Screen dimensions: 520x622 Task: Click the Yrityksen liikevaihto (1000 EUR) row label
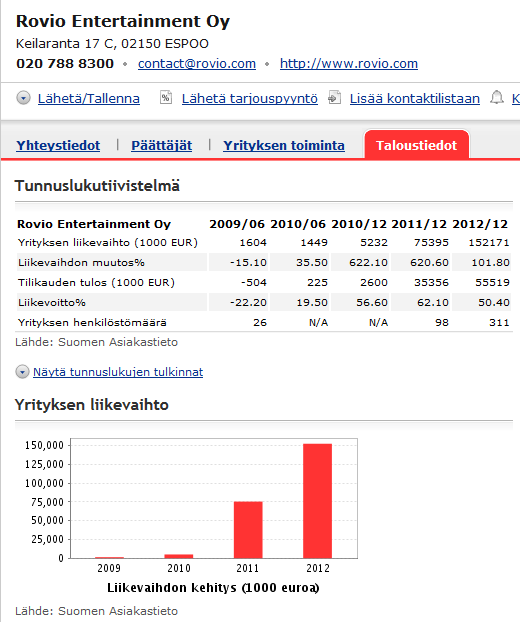coord(107,242)
